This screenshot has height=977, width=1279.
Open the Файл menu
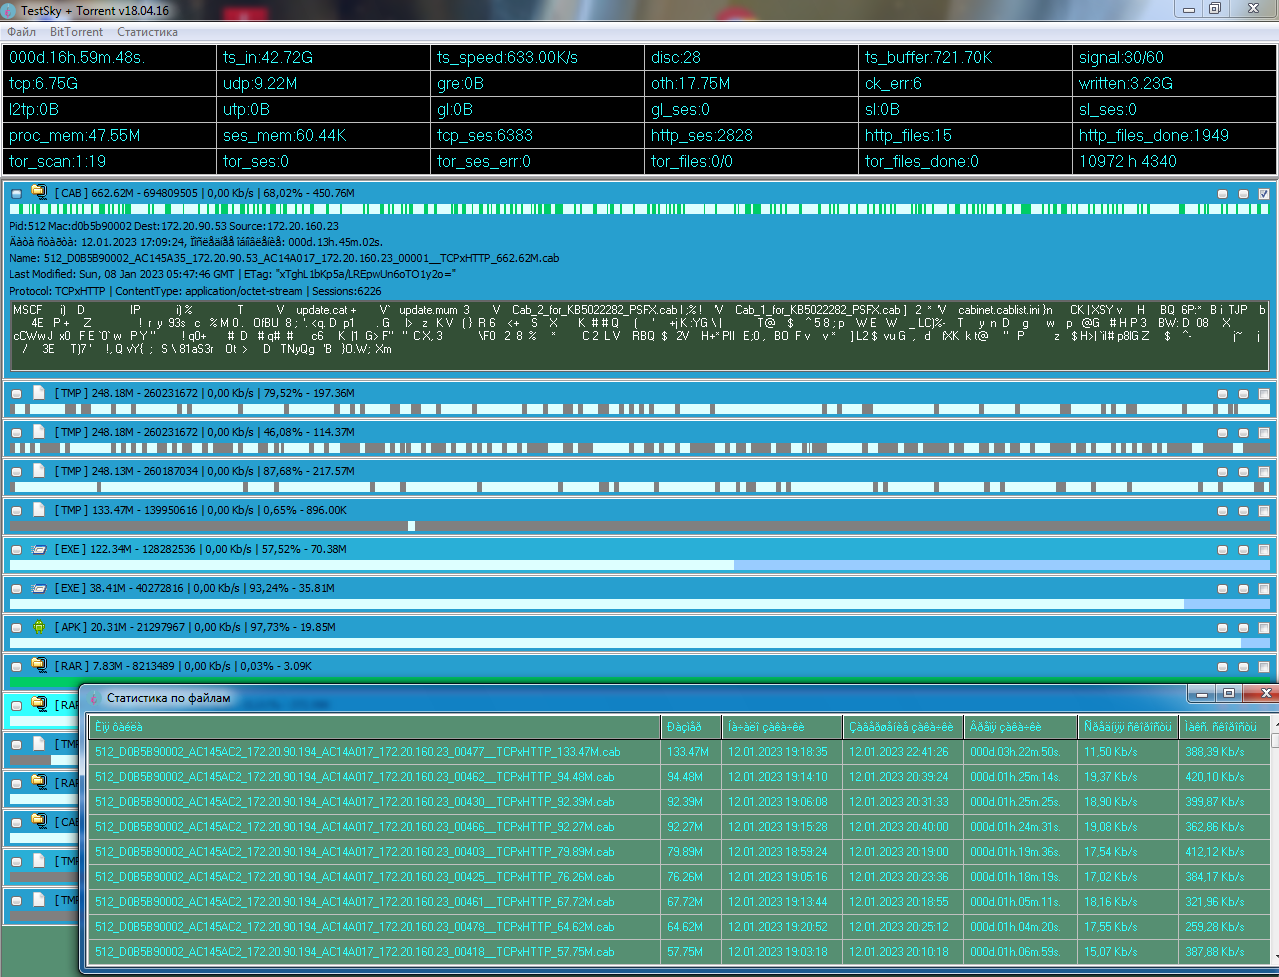click(x=21, y=32)
